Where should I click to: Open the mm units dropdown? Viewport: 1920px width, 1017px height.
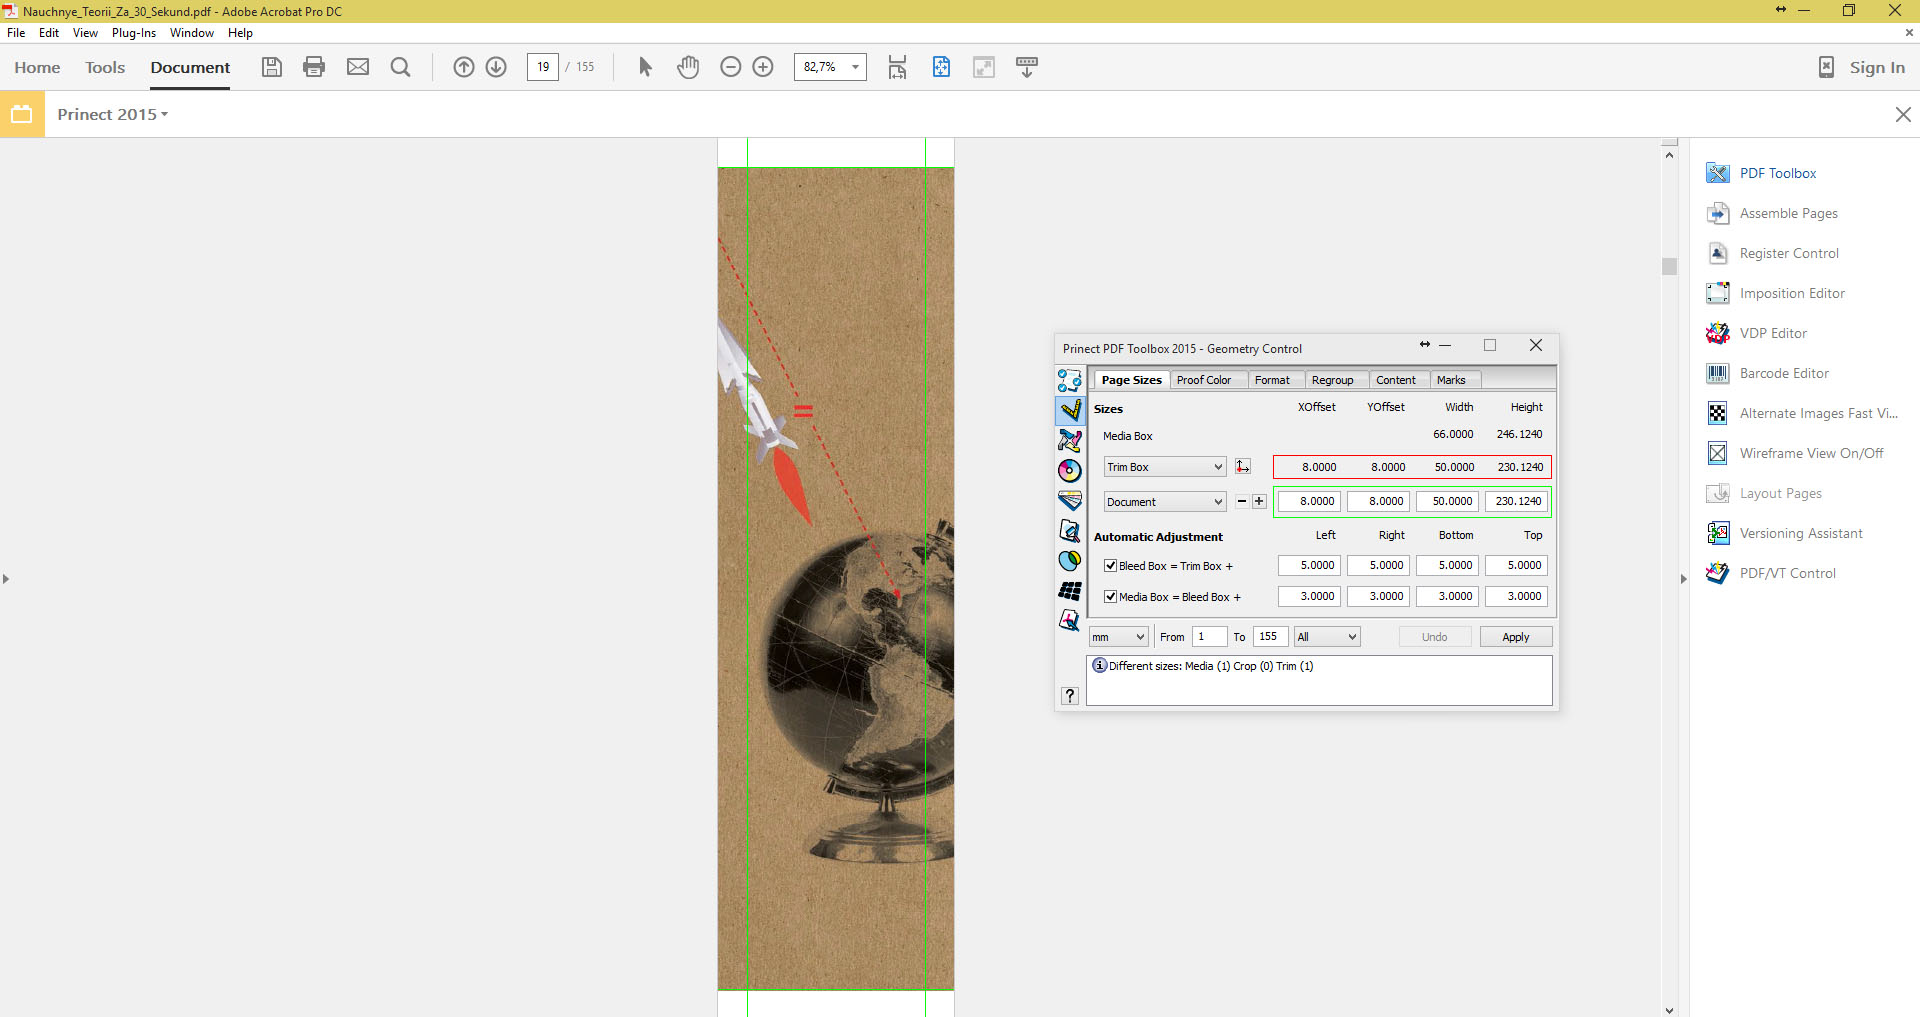point(1118,637)
